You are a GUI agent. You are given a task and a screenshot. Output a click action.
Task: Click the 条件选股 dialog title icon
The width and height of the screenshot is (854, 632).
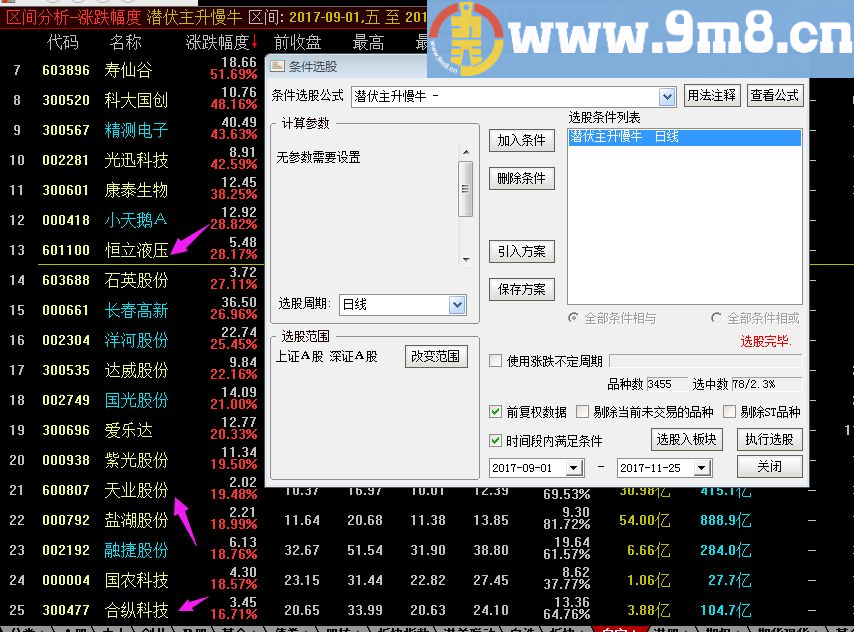(x=278, y=66)
